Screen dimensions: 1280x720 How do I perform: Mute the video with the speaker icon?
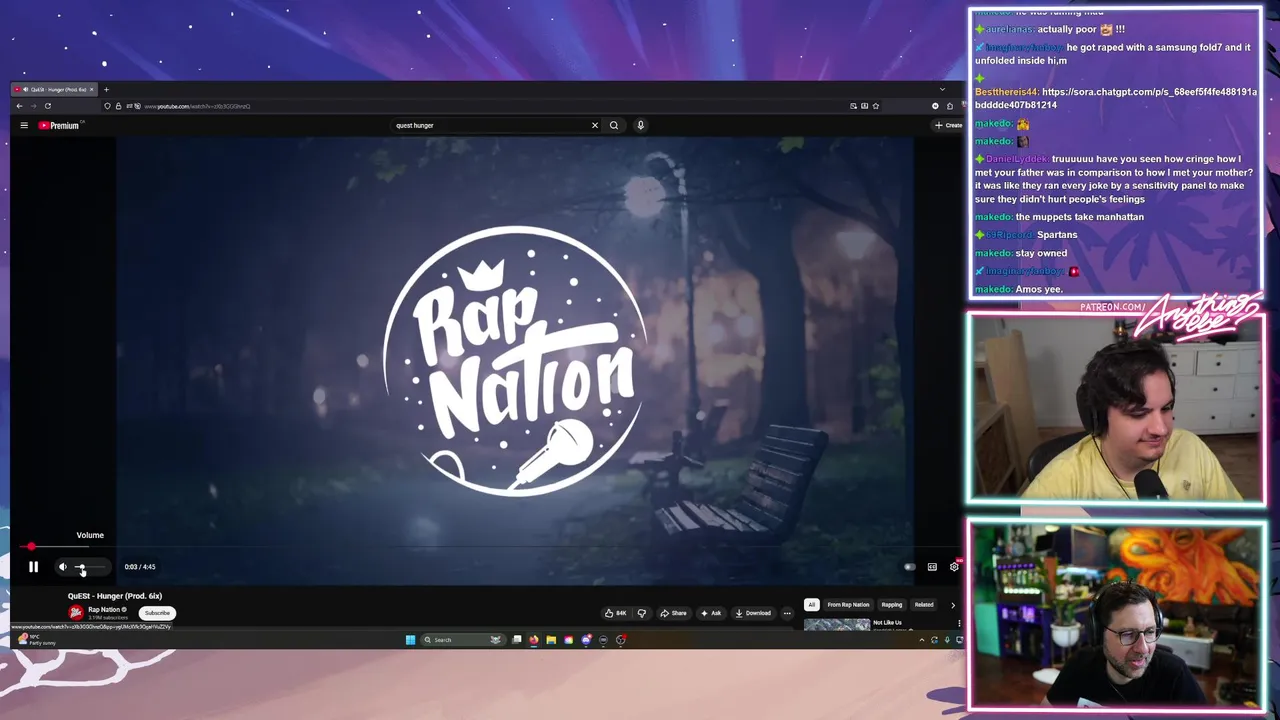[x=63, y=567]
